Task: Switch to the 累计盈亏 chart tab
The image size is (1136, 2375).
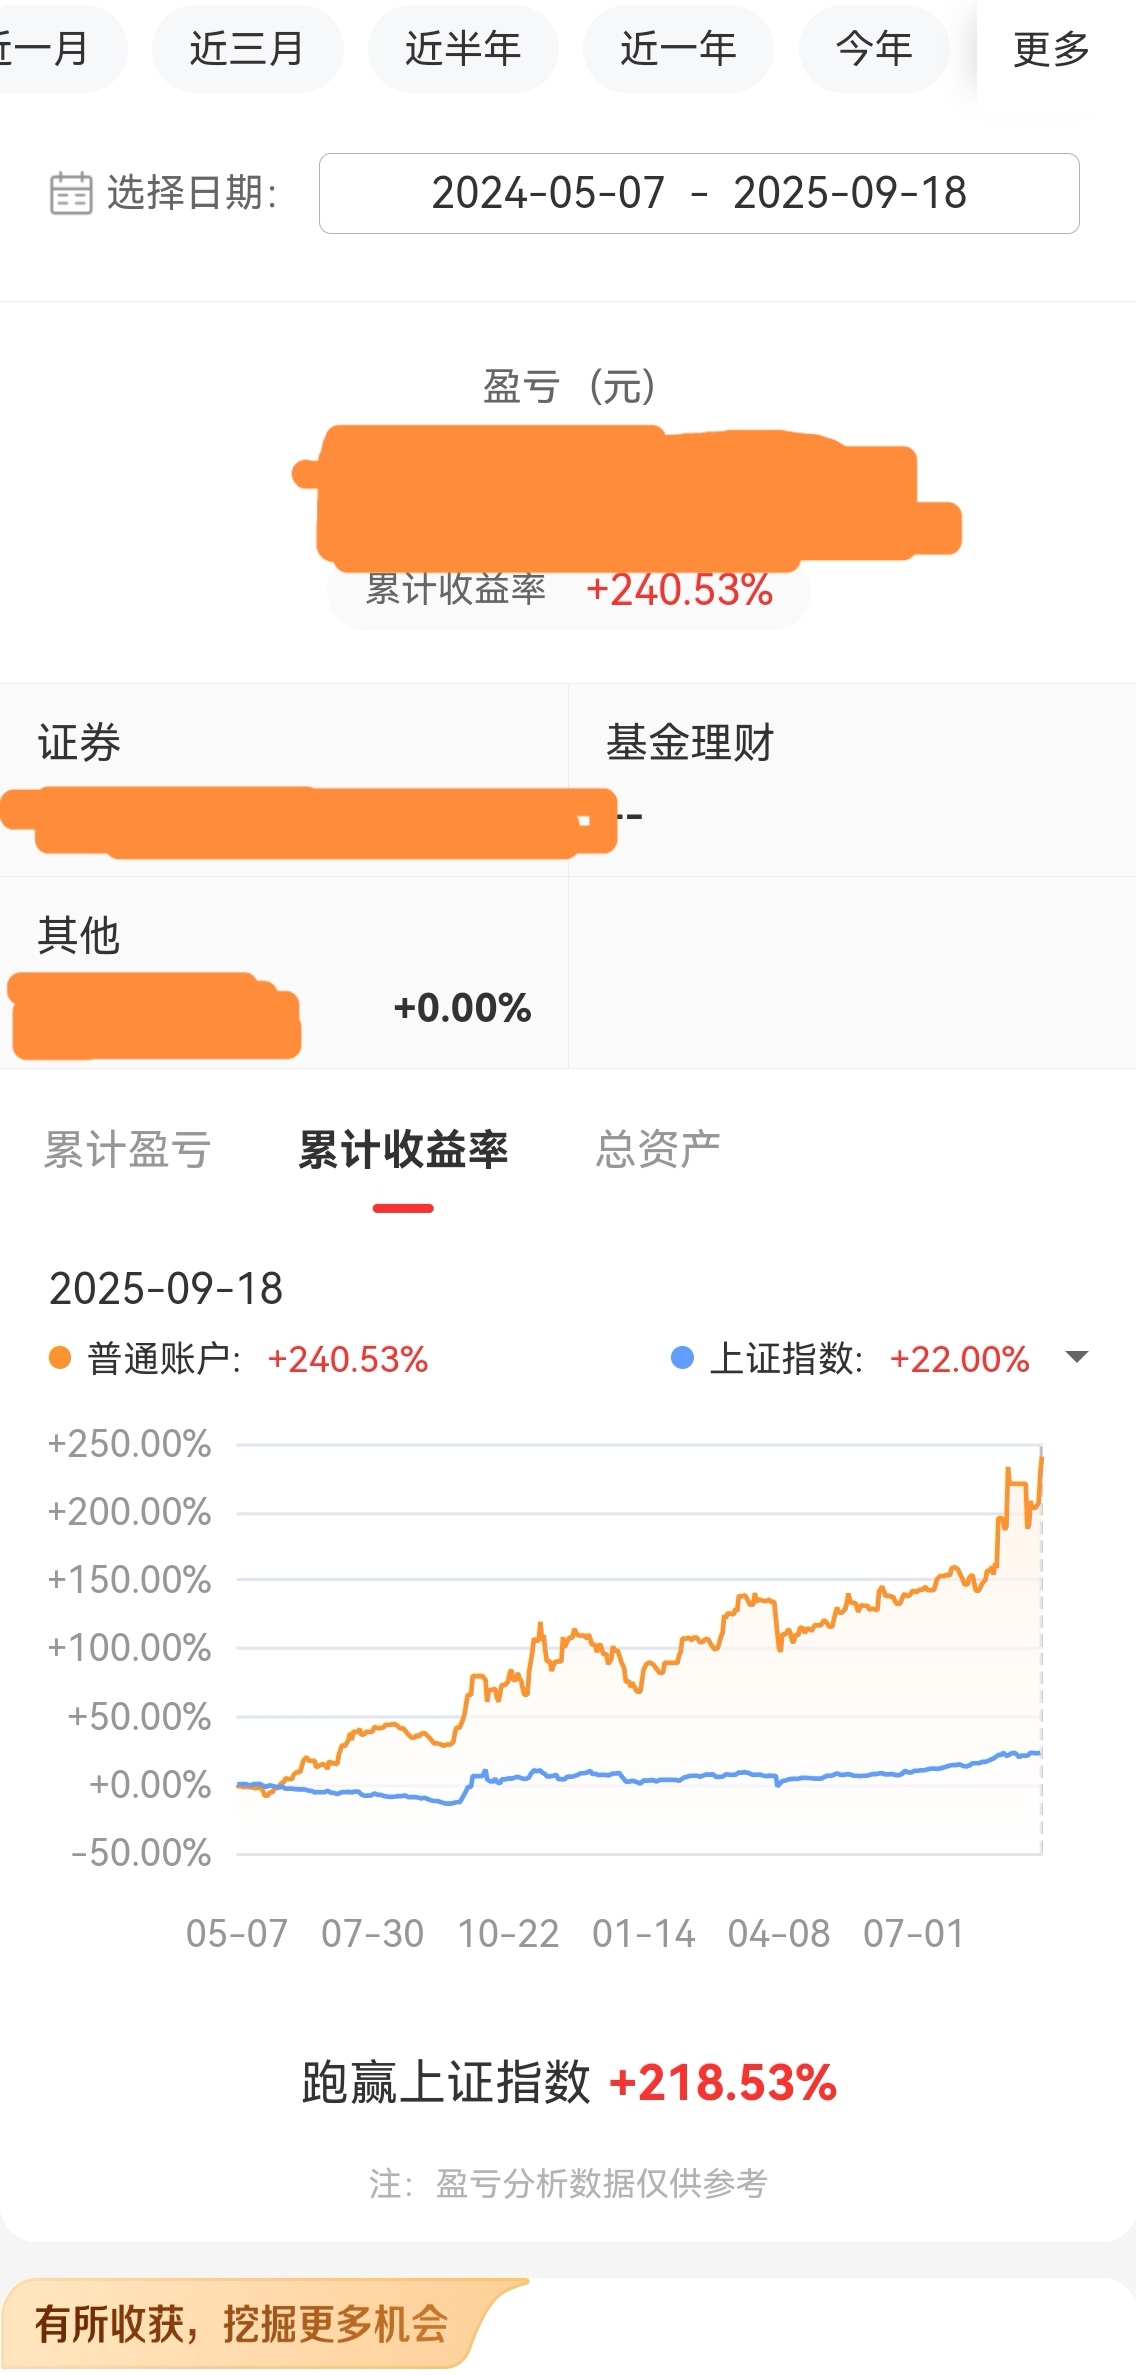Action: point(128,1150)
